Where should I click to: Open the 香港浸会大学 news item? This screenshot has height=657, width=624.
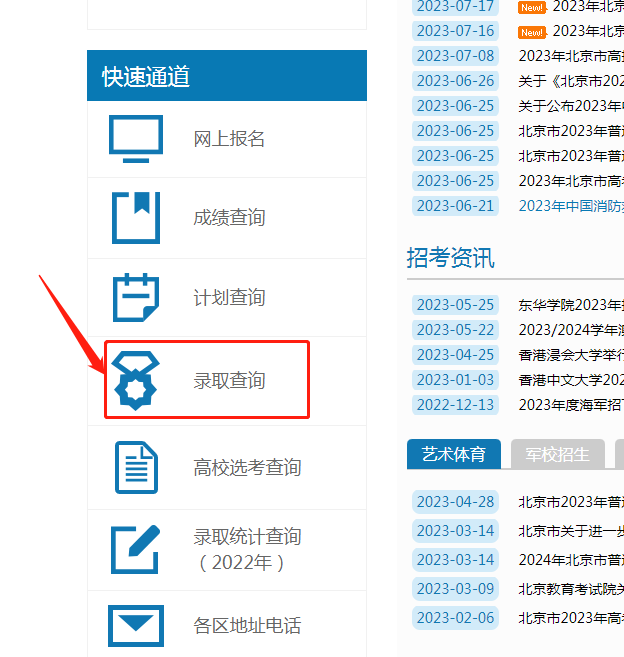(570, 355)
